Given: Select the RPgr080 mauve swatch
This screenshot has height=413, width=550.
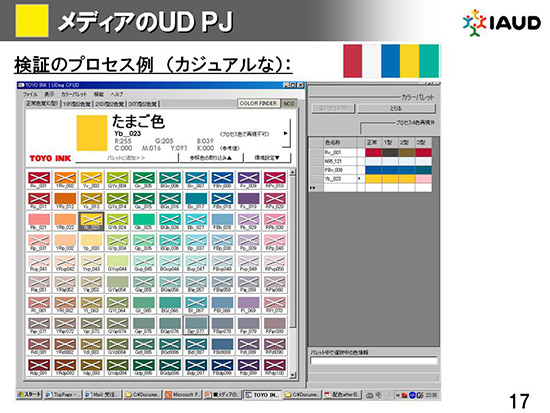Looking at the screenshot, I should click(x=275, y=324).
